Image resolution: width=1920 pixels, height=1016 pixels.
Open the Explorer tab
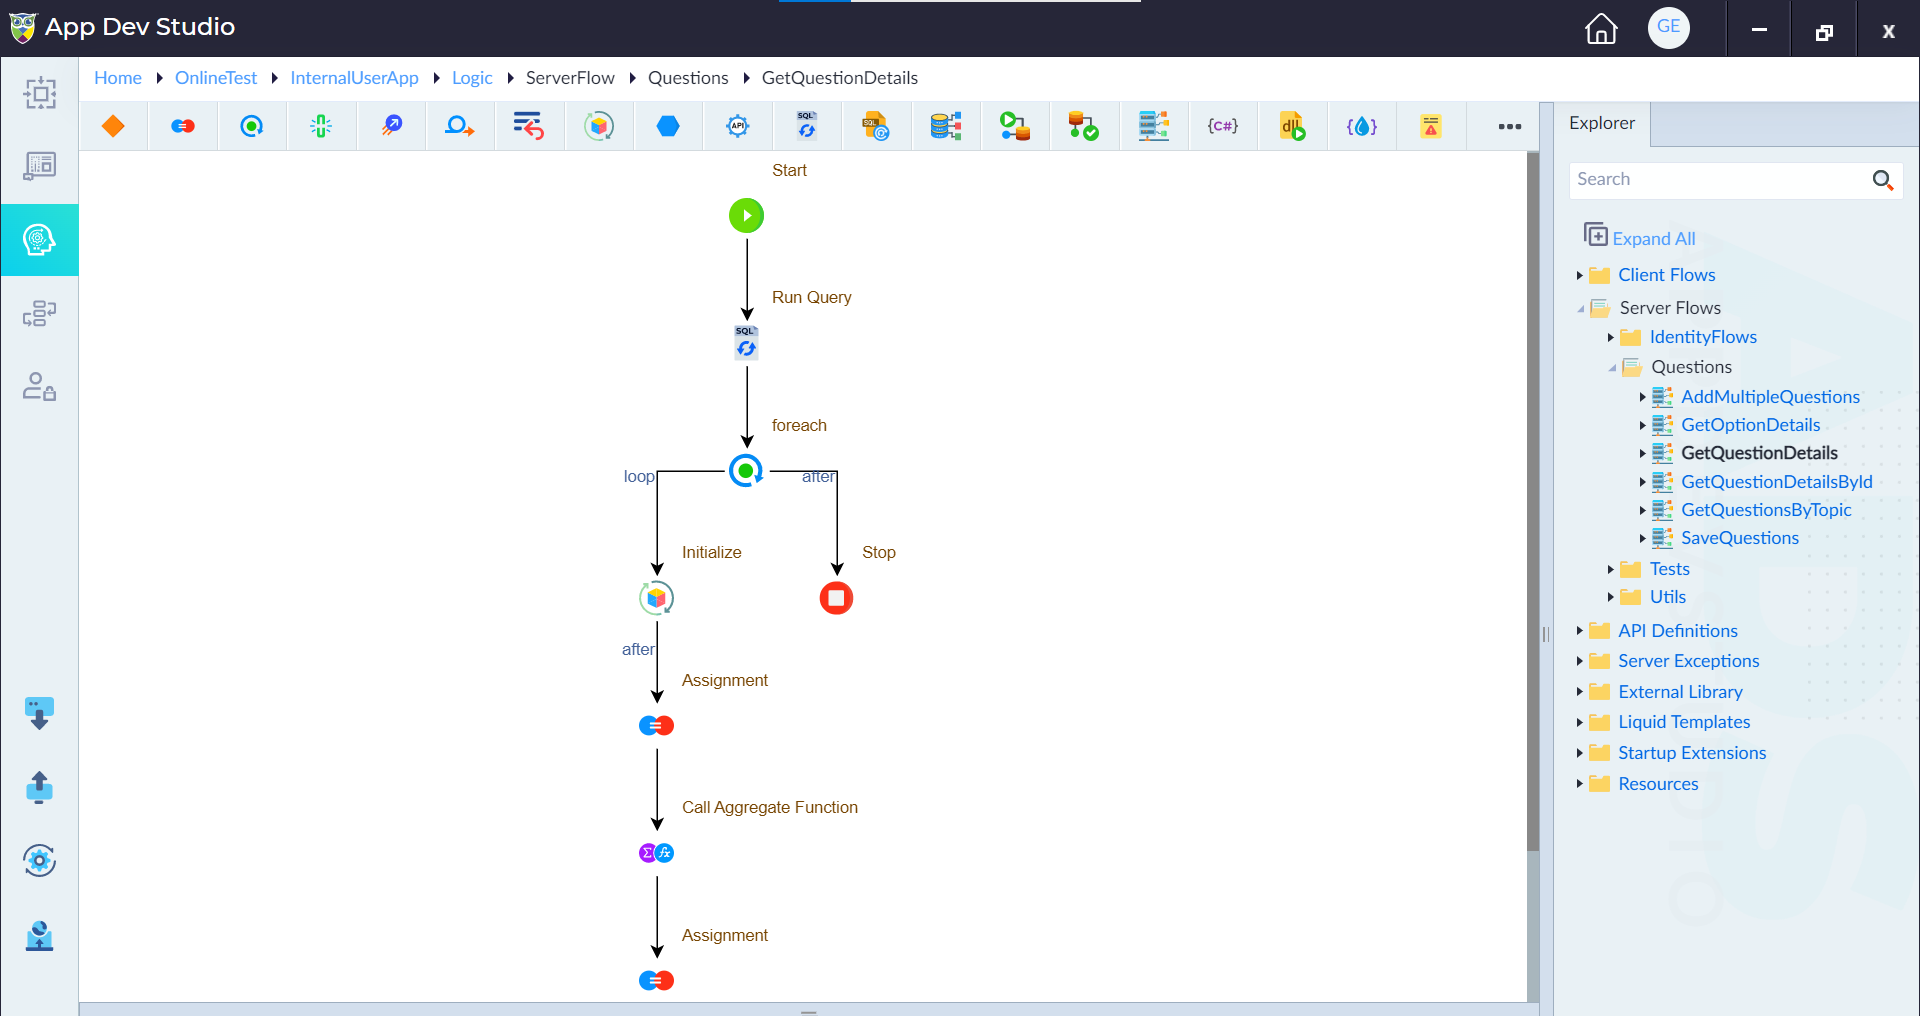click(1602, 124)
